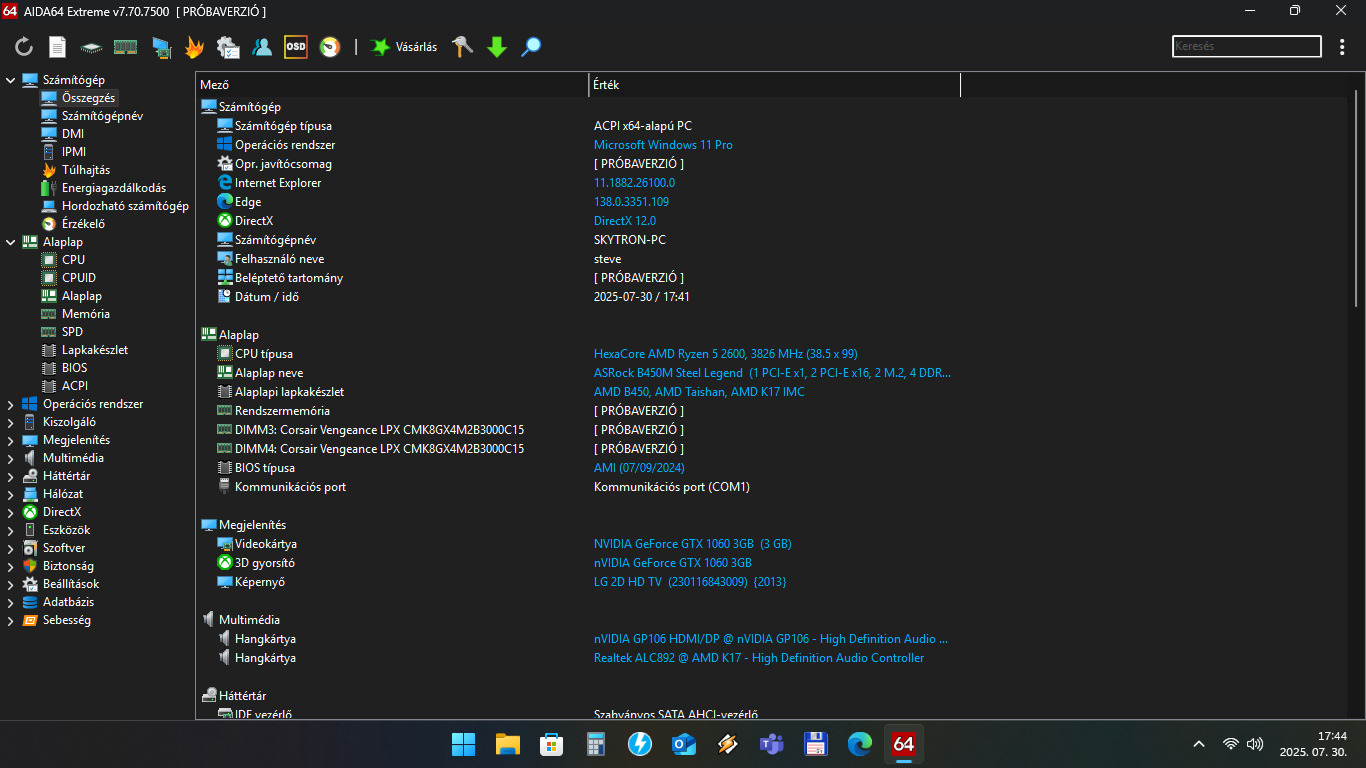Click the Refresh toolbar icon
Image resolution: width=1366 pixels, height=768 pixels.
tap(24, 47)
